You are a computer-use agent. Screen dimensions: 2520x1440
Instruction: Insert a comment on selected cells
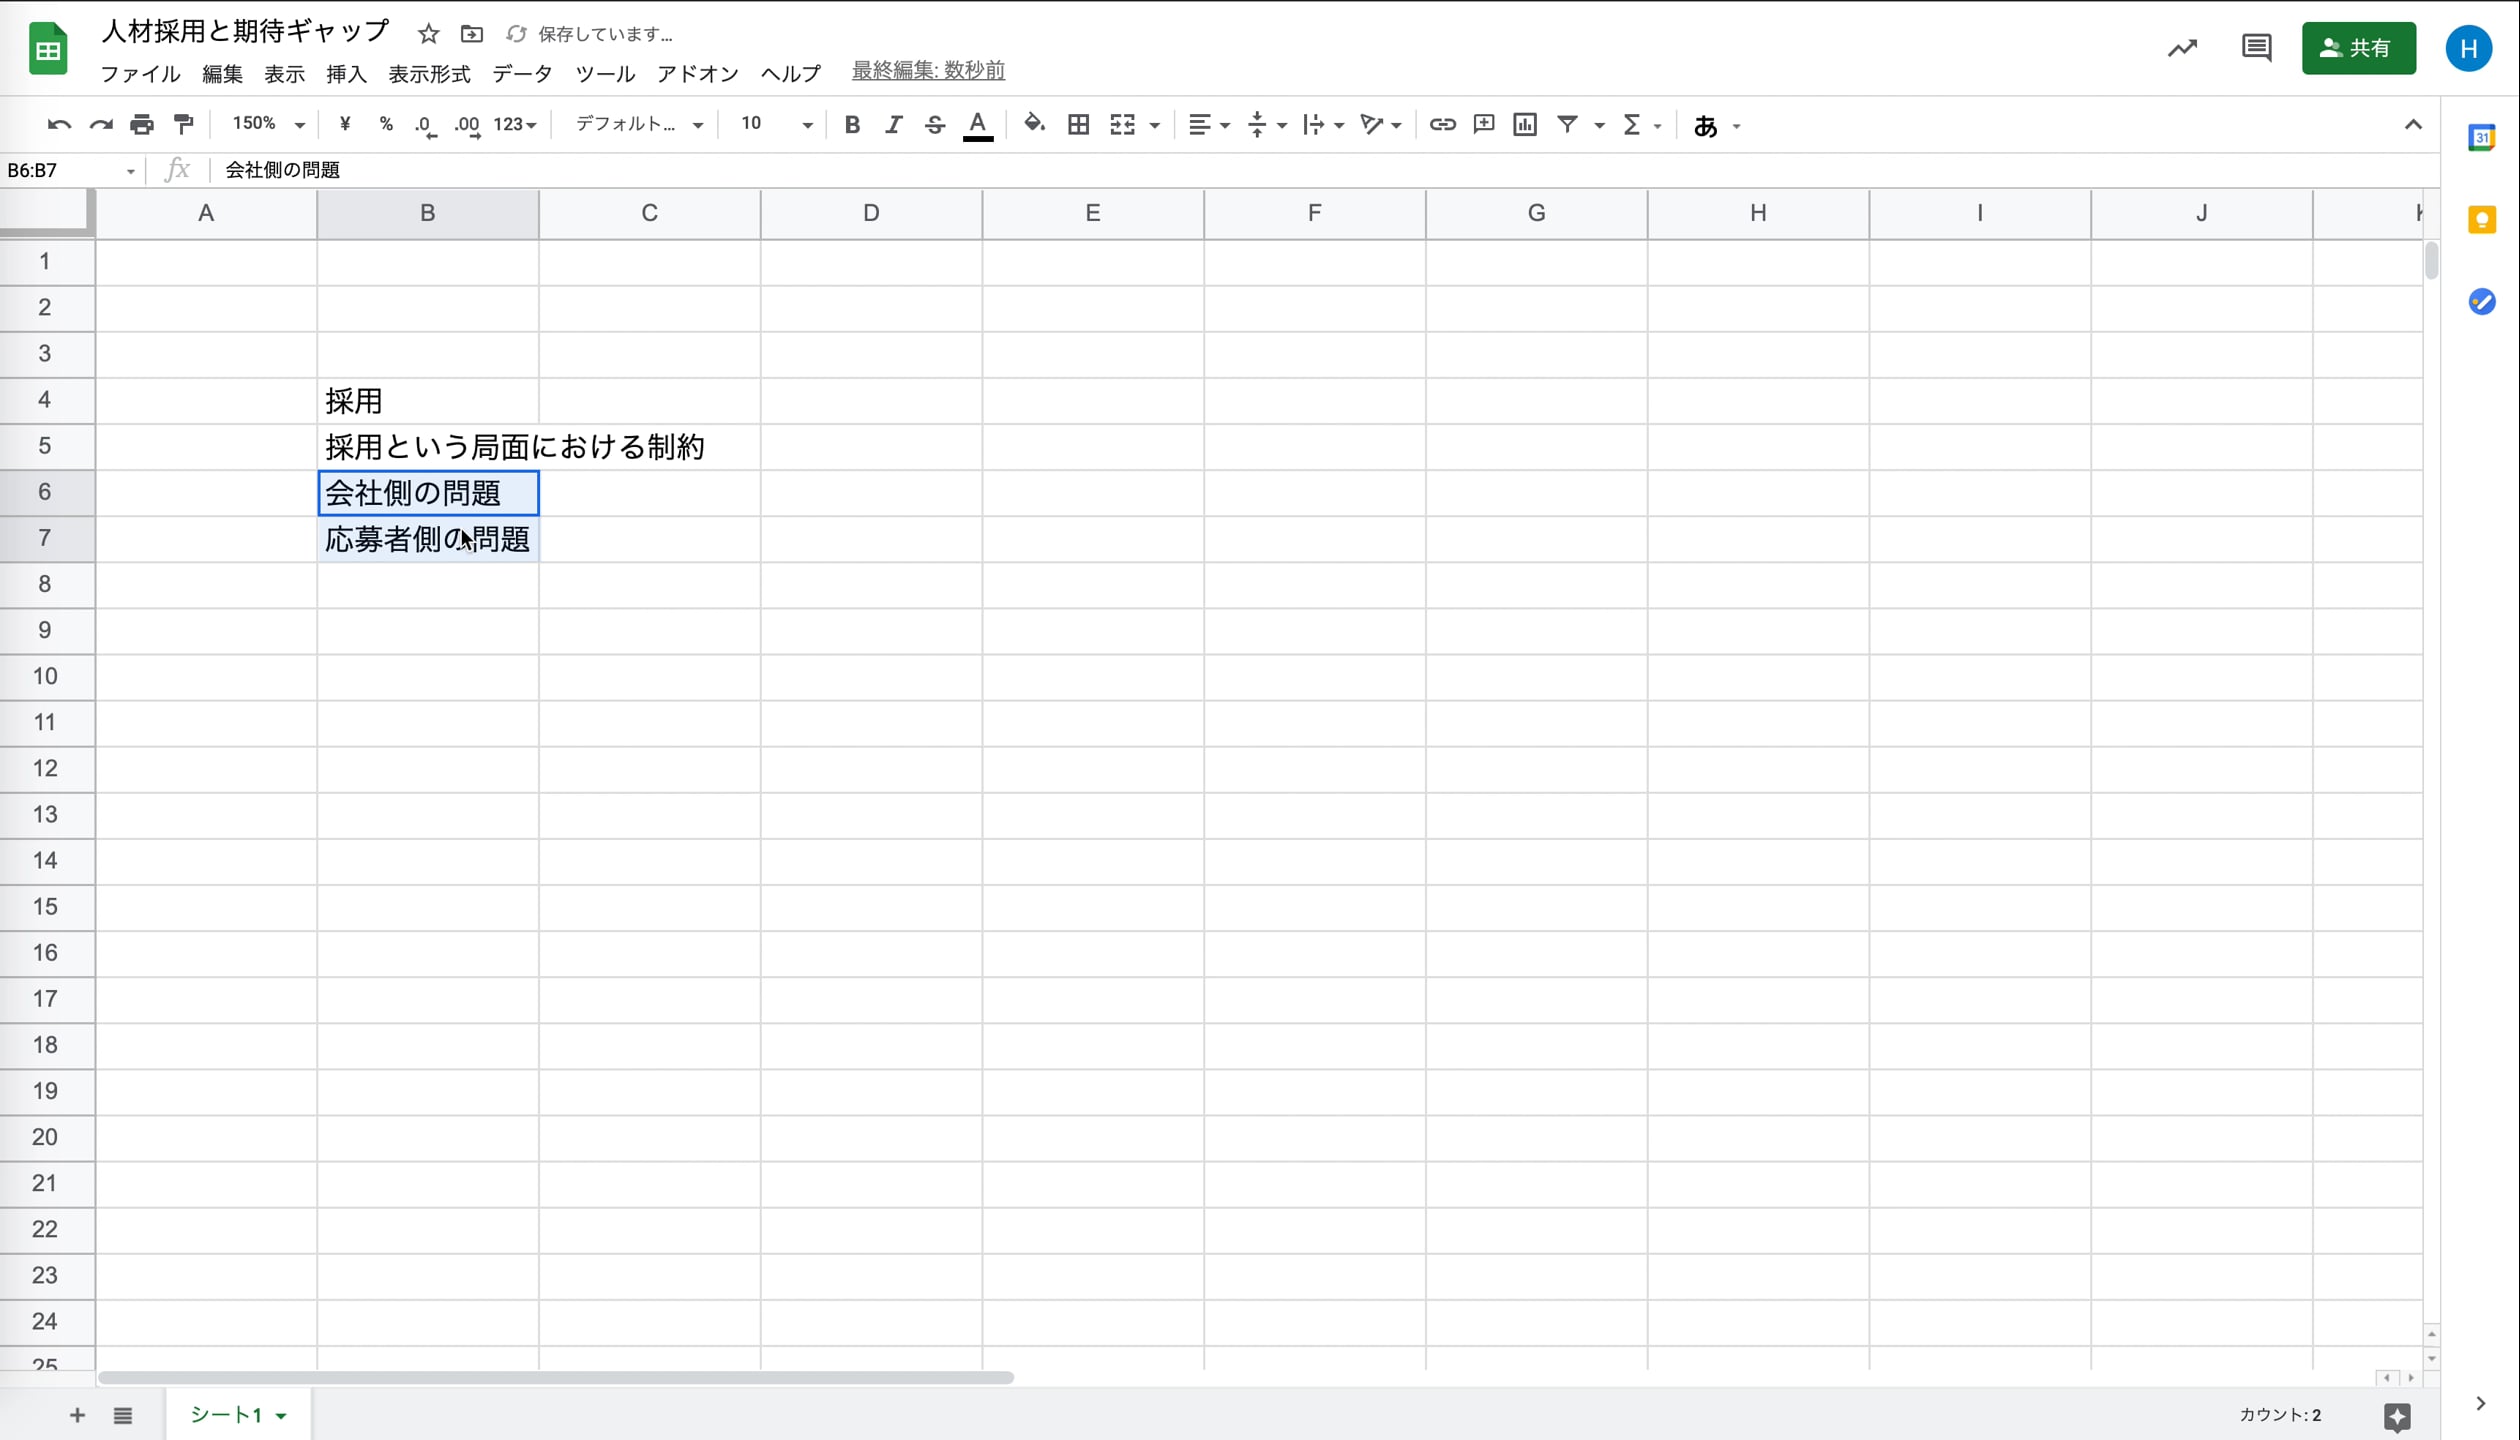pos(1483,124)
